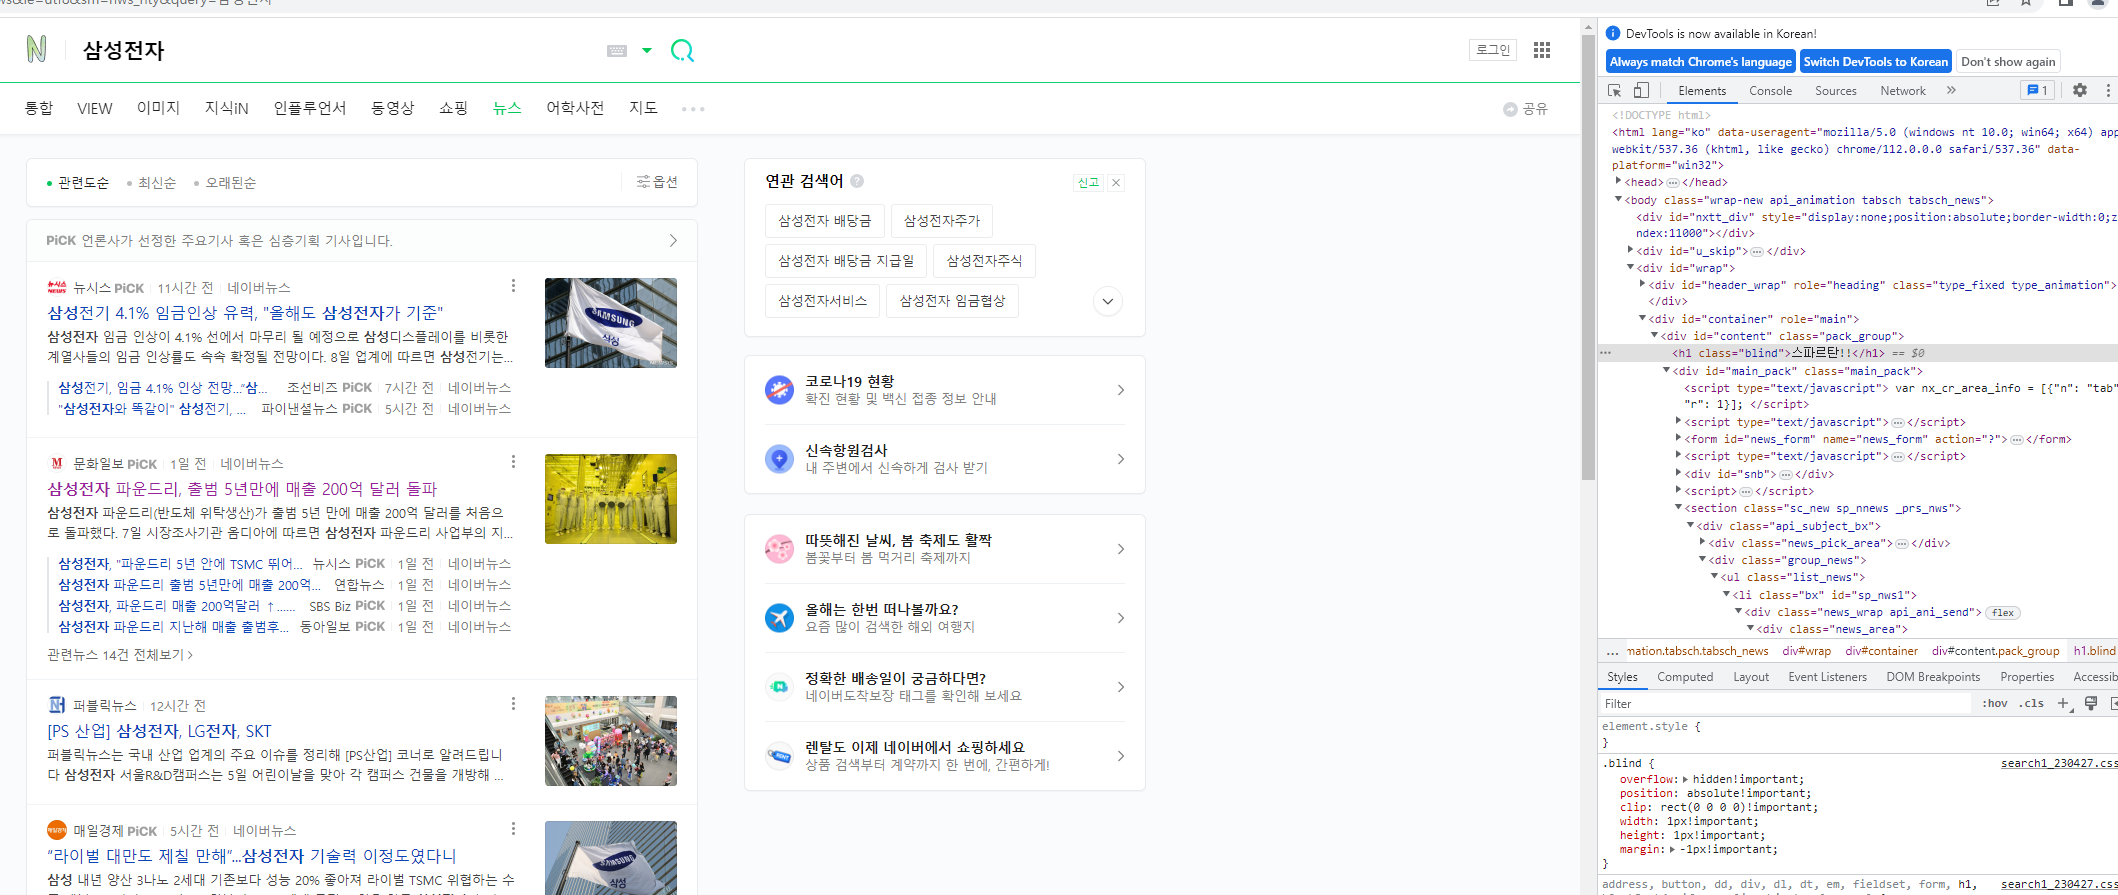Toggle the :hov element state button

tap(1995, 704)
